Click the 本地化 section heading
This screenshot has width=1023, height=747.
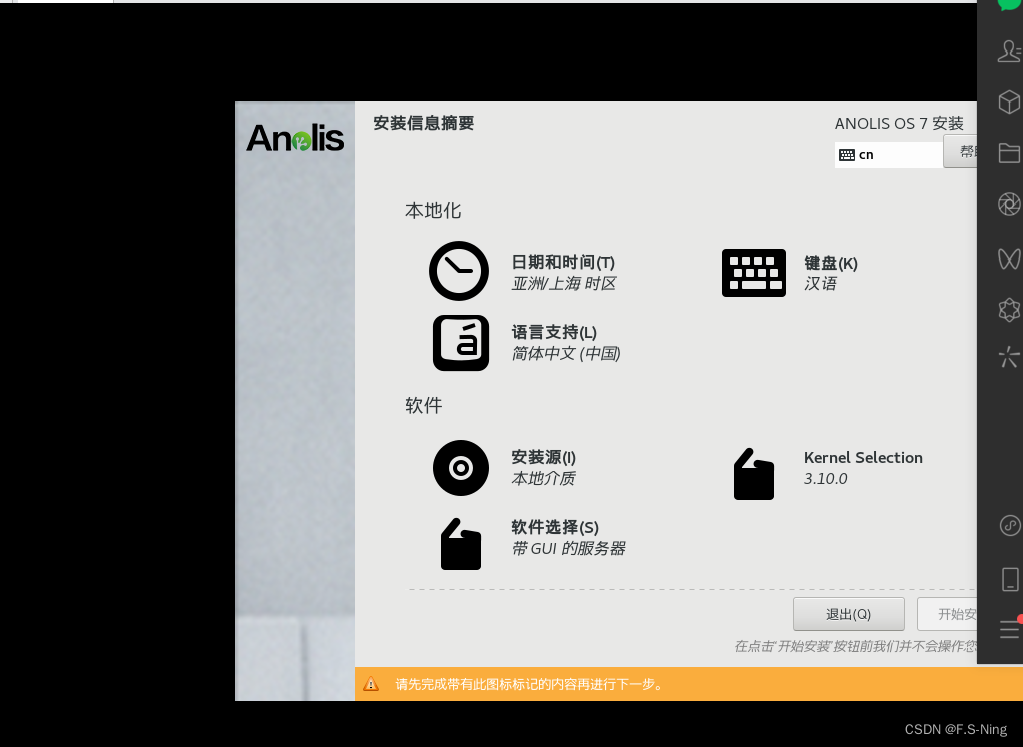coord(433,211)
